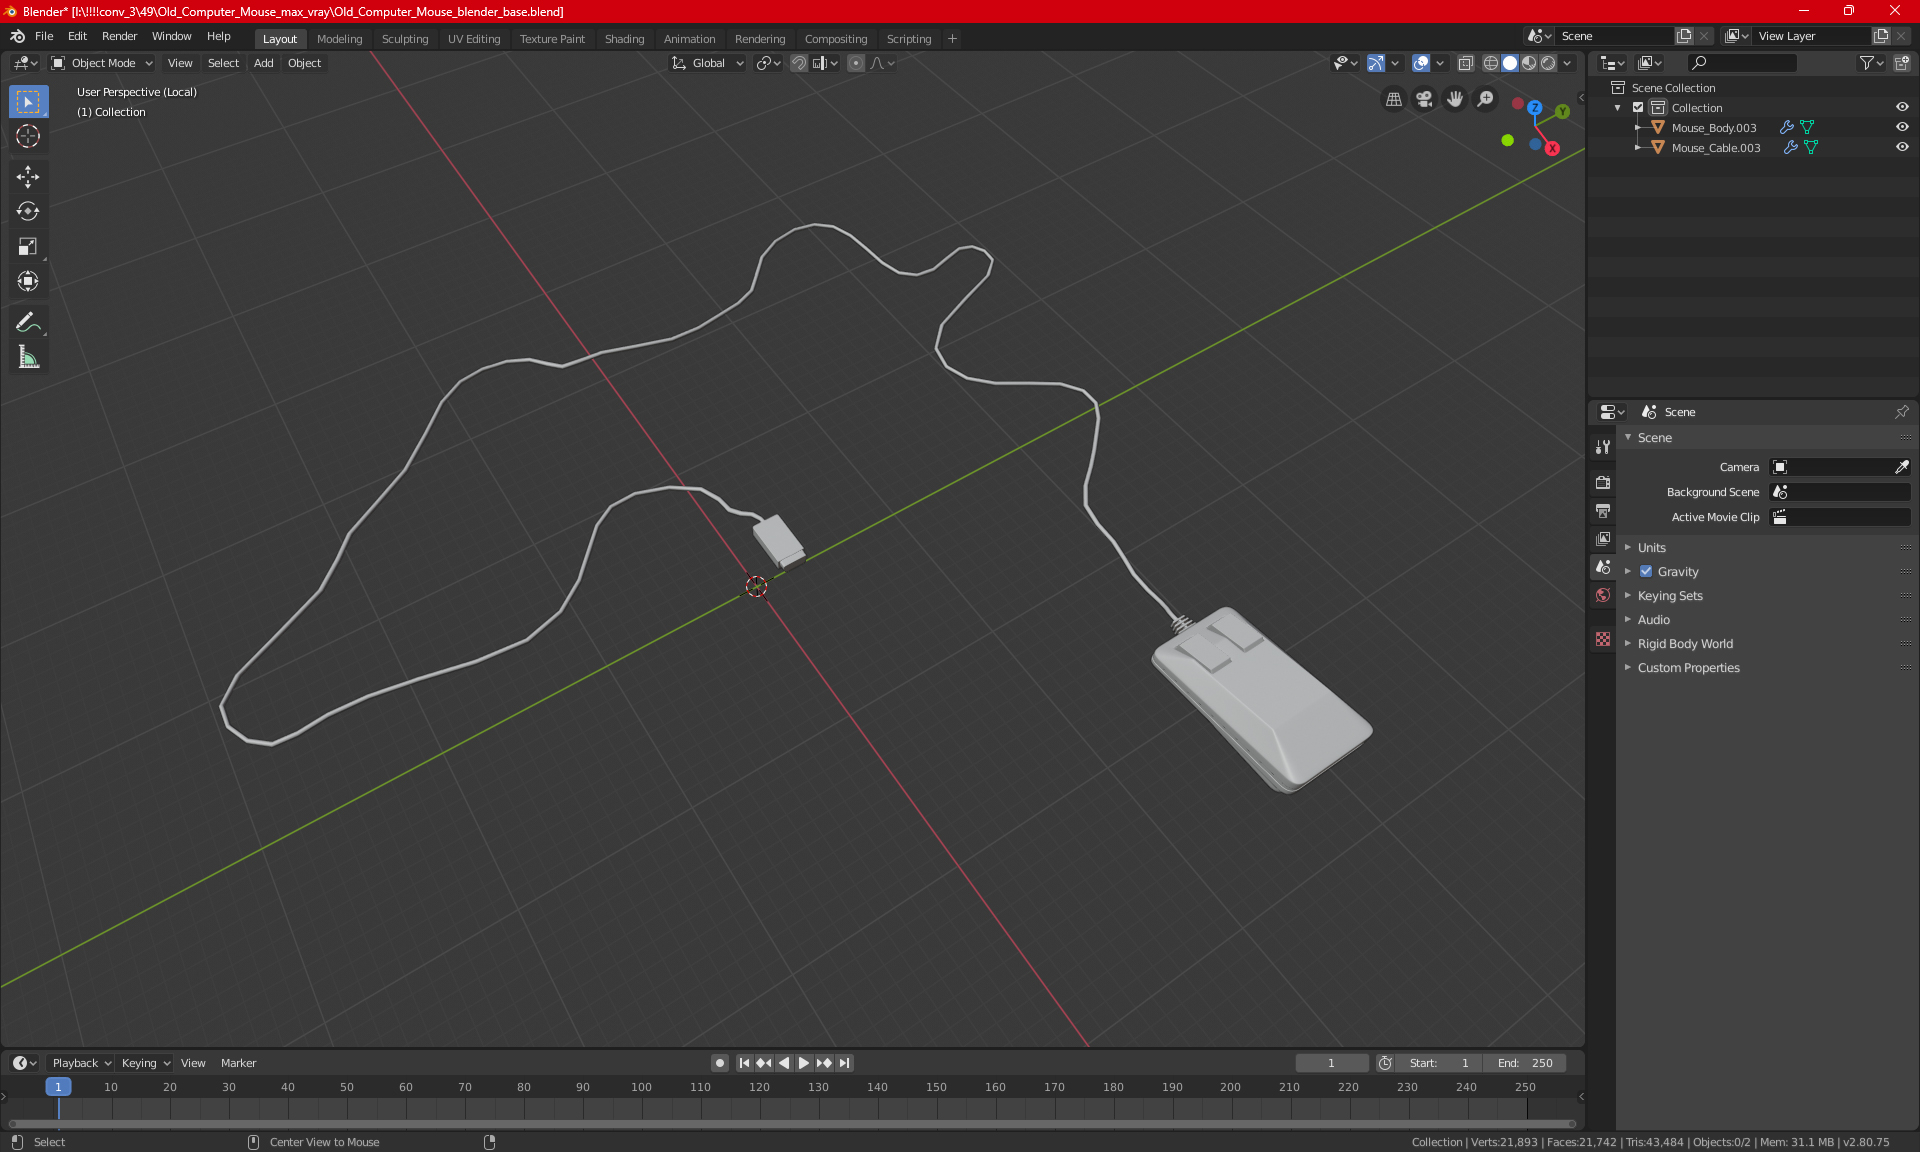
Task: Expand Mouse_Body.003 tree item
Action: coord(1638,127)
